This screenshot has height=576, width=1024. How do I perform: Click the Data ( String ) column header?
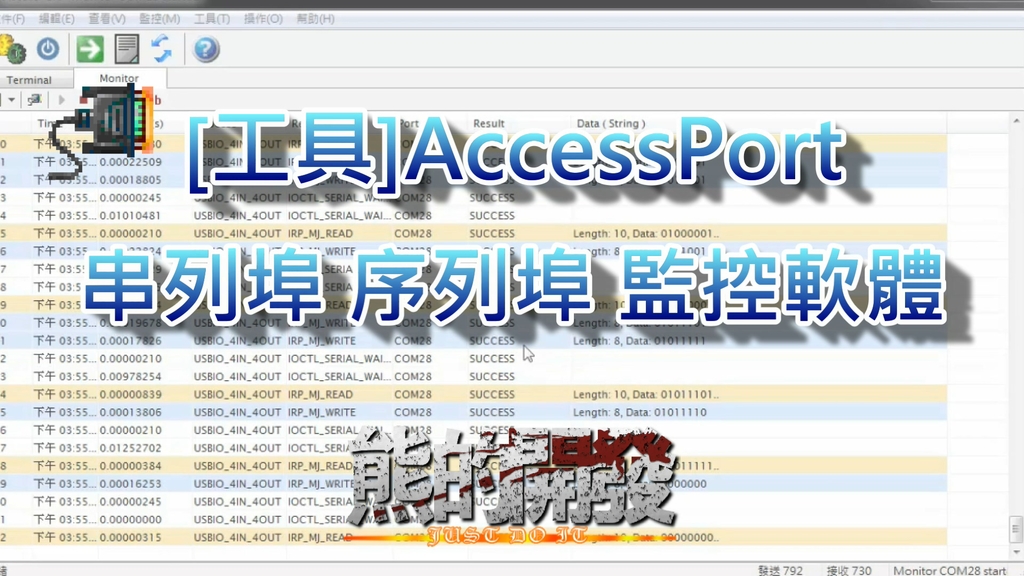(611, 123)
